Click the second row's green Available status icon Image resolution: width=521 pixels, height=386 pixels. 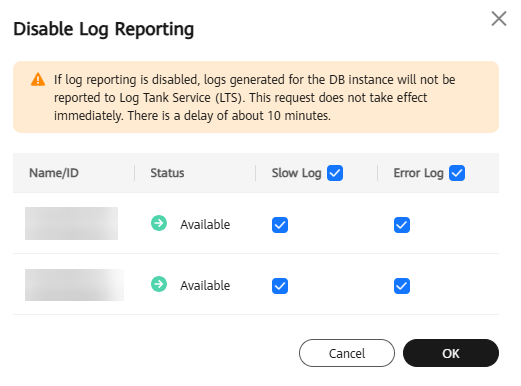(x=159, y=284)
